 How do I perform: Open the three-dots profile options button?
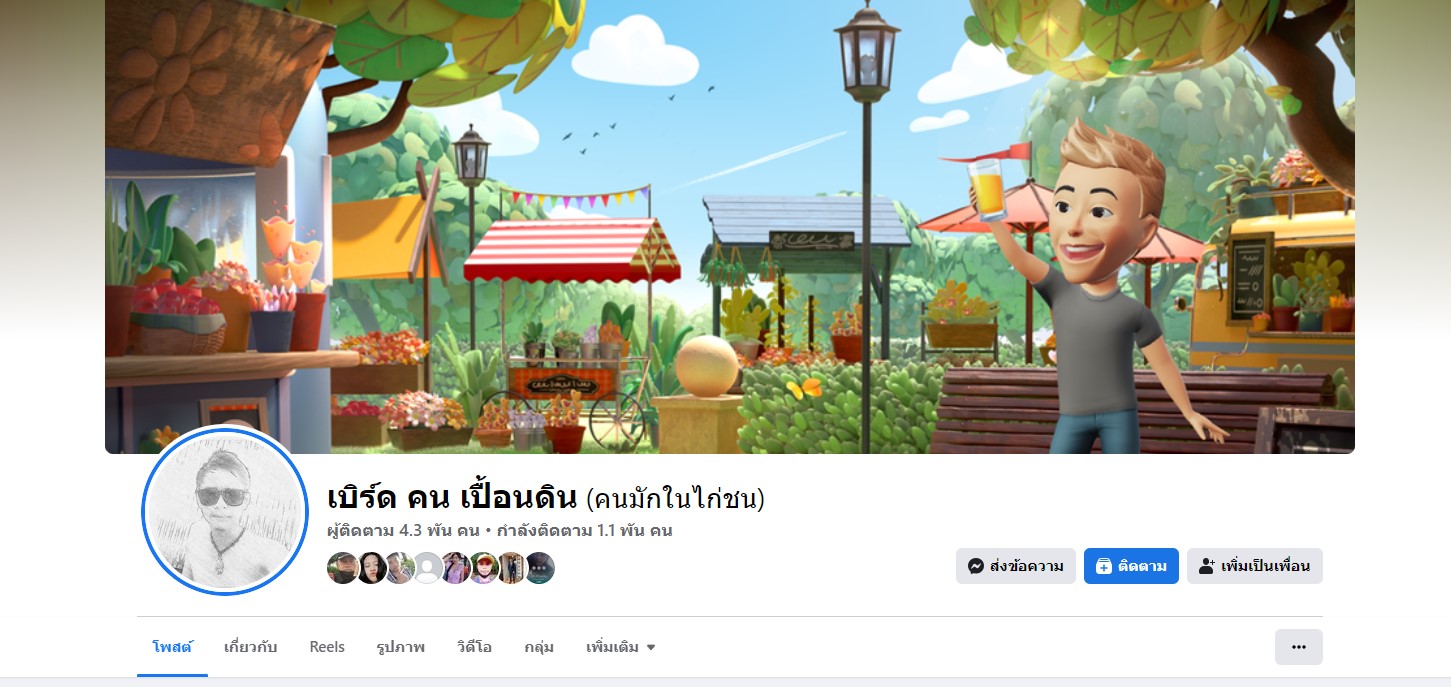point(1298,647)
